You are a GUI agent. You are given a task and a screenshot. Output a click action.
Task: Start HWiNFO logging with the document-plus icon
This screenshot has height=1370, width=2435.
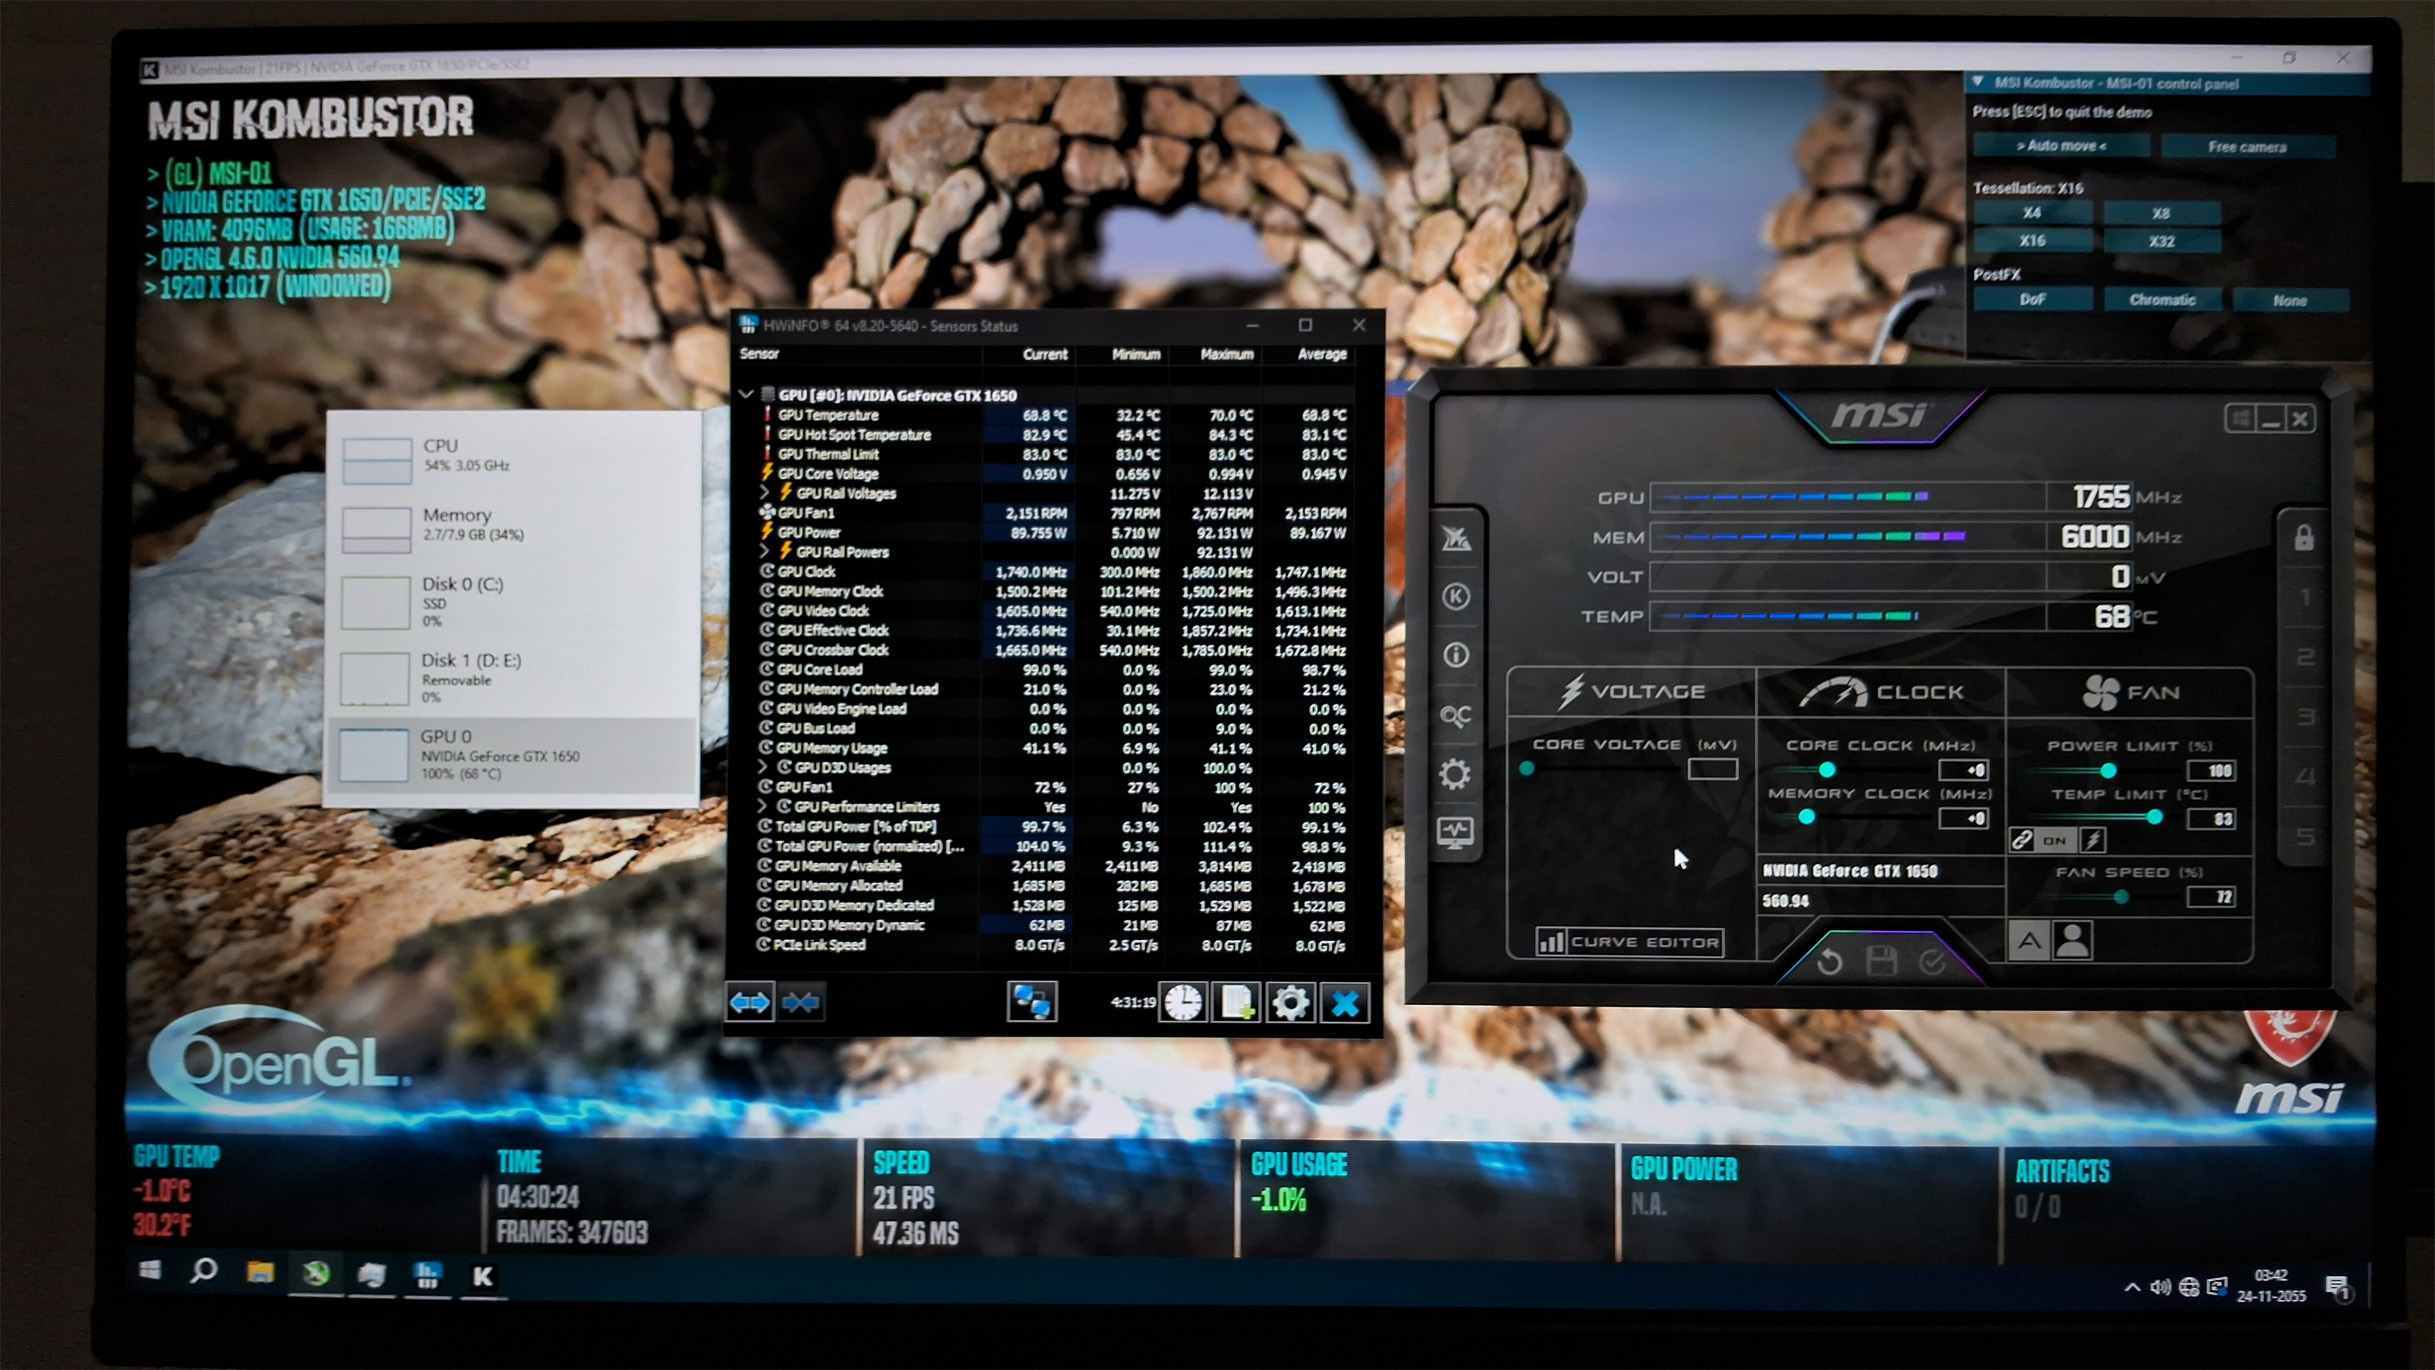click(x=1236, y=1002)
